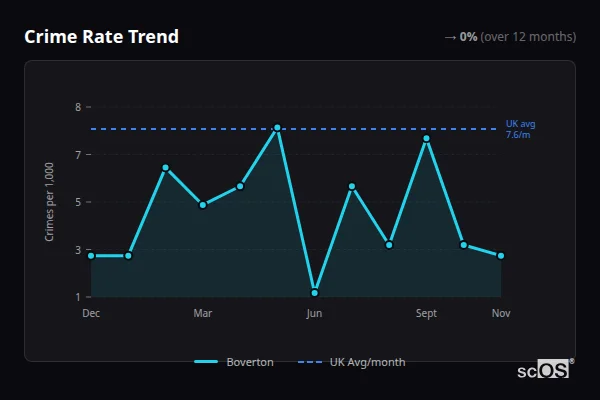This screenshot has width=600, height=400.
Task: Click the dashed UK Avg legend swatch
Action: tap(310, 362)
